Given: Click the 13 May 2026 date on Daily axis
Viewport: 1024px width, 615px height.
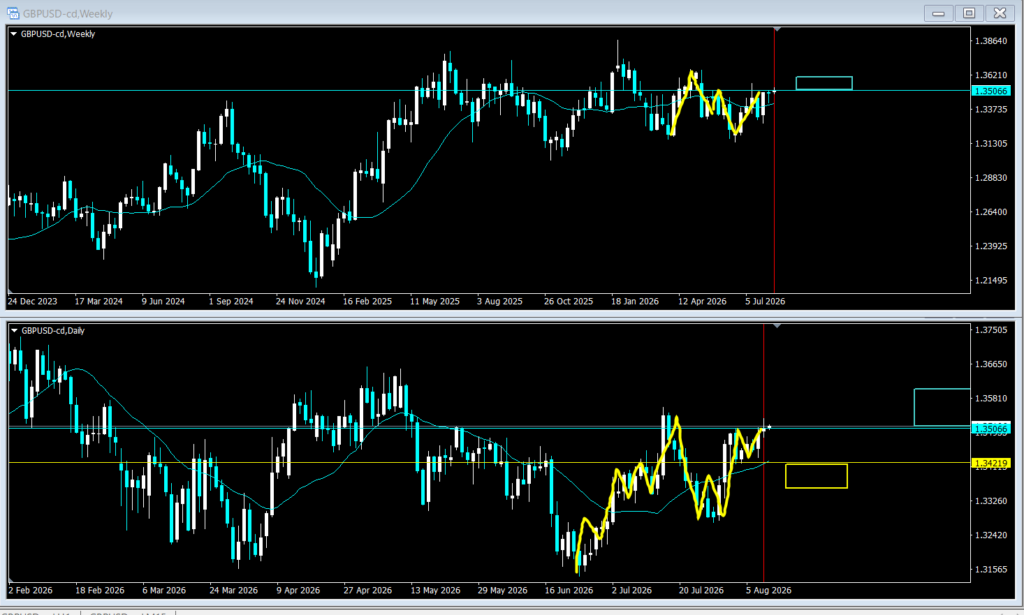Looking at the screenshot, I should [x=436, y=590].
